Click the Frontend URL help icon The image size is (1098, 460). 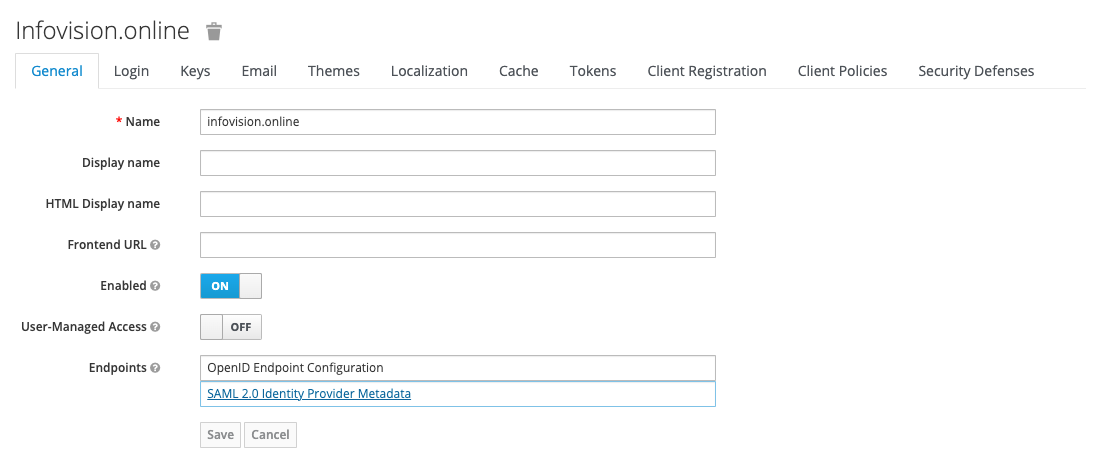click(x=155, y=245)
